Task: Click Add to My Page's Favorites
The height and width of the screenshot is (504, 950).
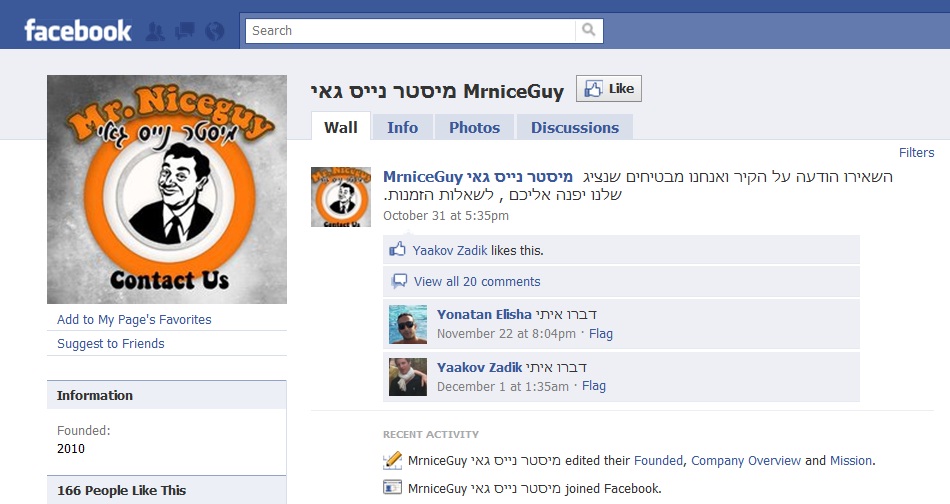Action: coord(134,319)
